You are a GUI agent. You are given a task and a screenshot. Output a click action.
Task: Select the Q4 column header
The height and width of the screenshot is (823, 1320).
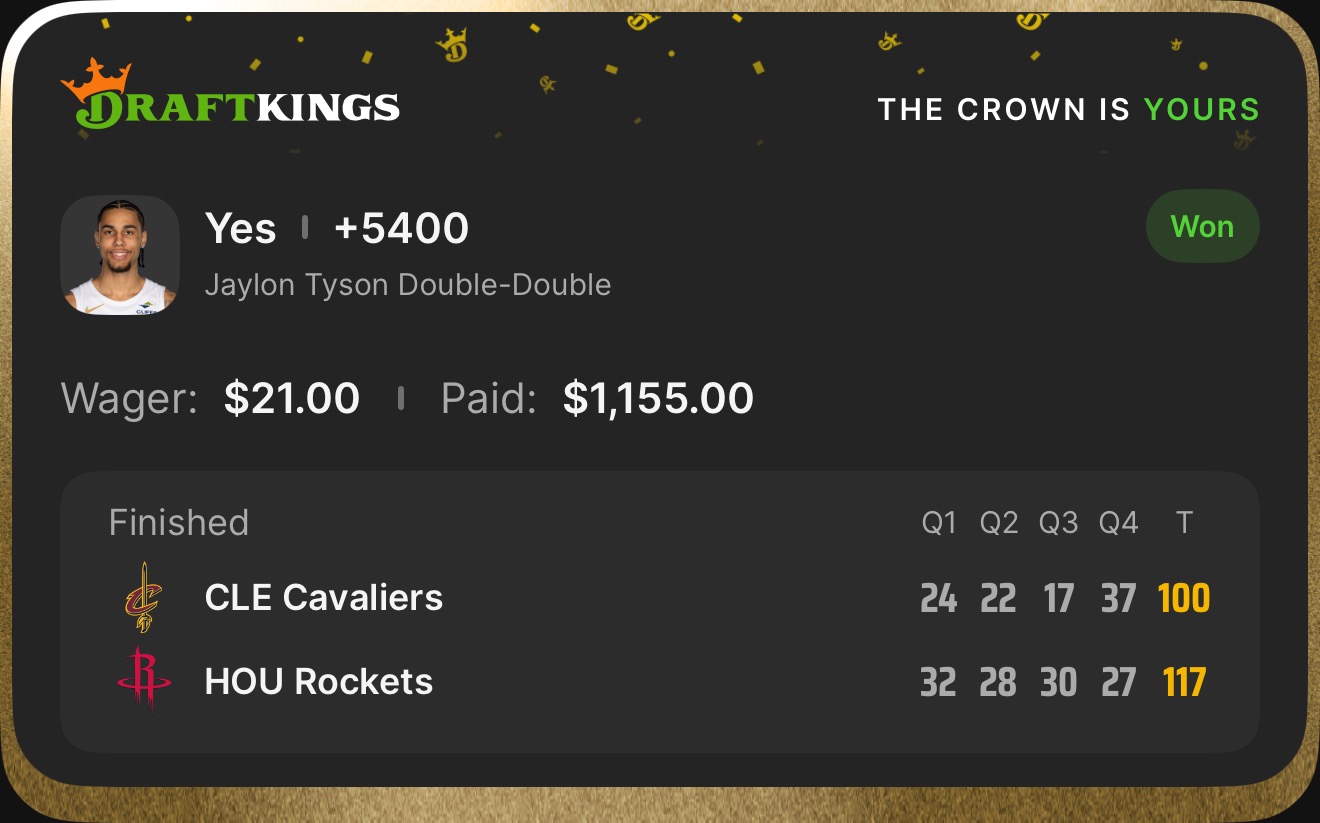click(1118, 522)
